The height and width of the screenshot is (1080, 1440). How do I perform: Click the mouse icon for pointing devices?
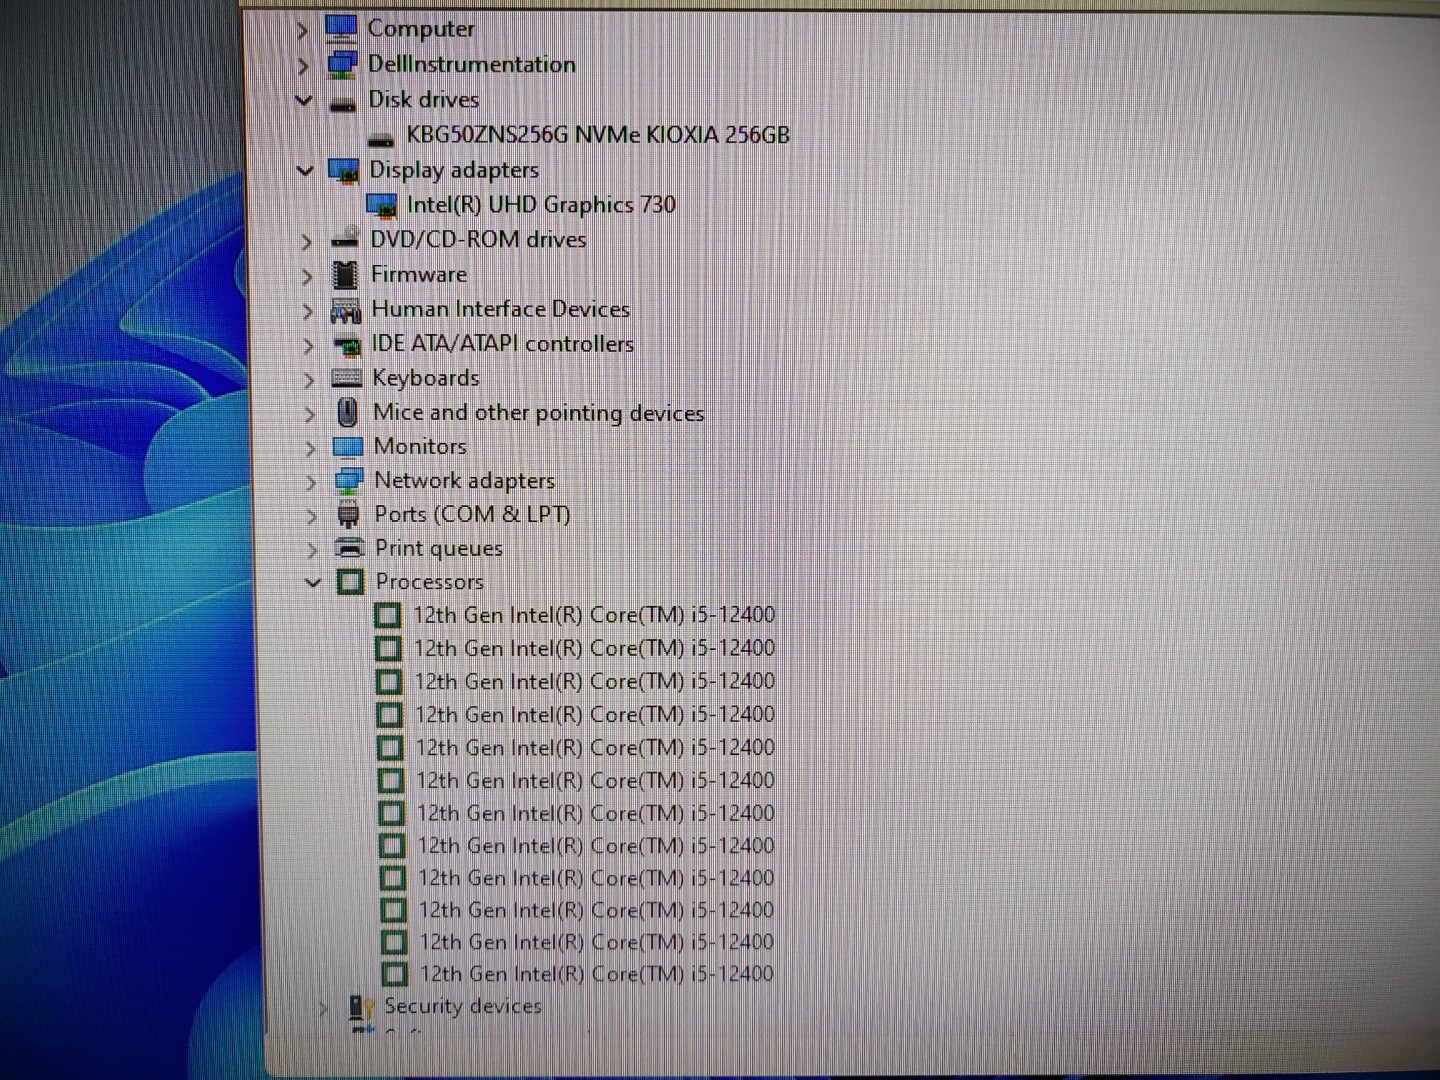(x=348, y=412)
